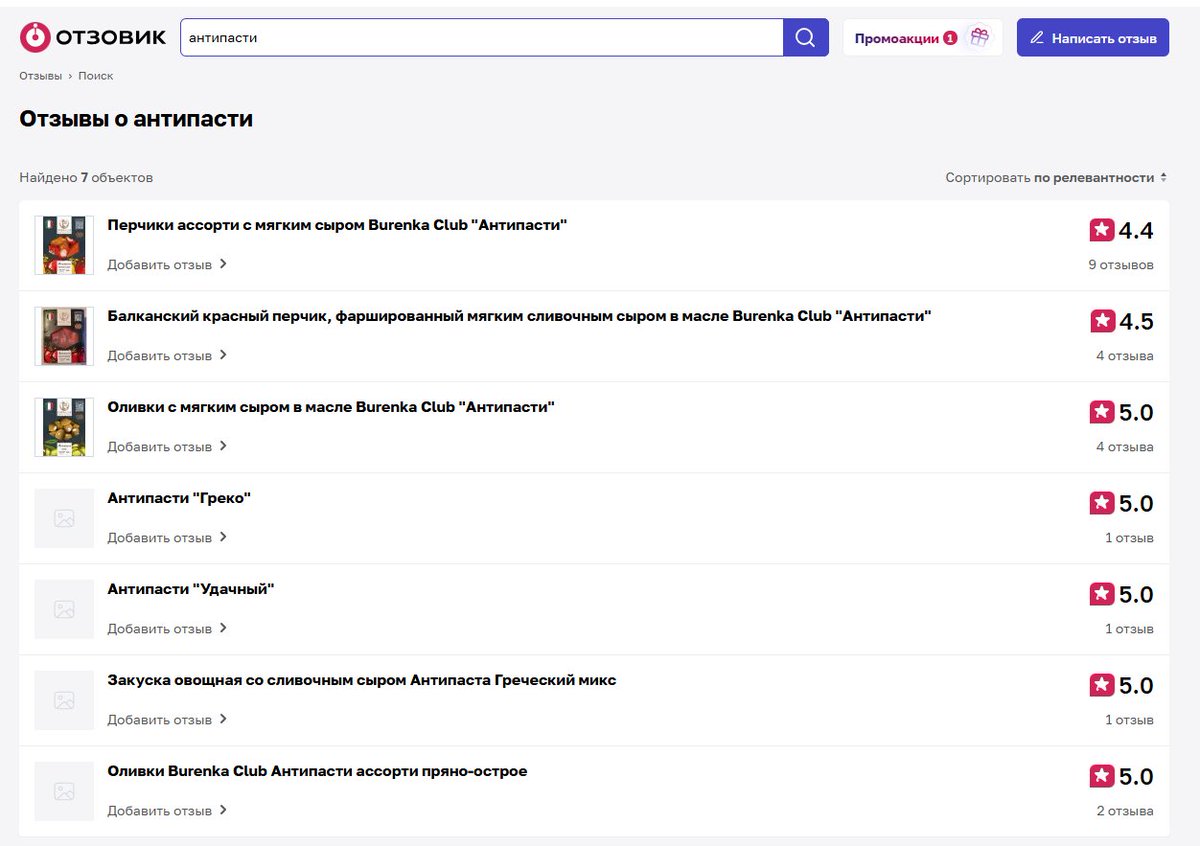Open the gift icon next to Промоакции
Viewport: 1200px width, 846px height.
[979, 38]
